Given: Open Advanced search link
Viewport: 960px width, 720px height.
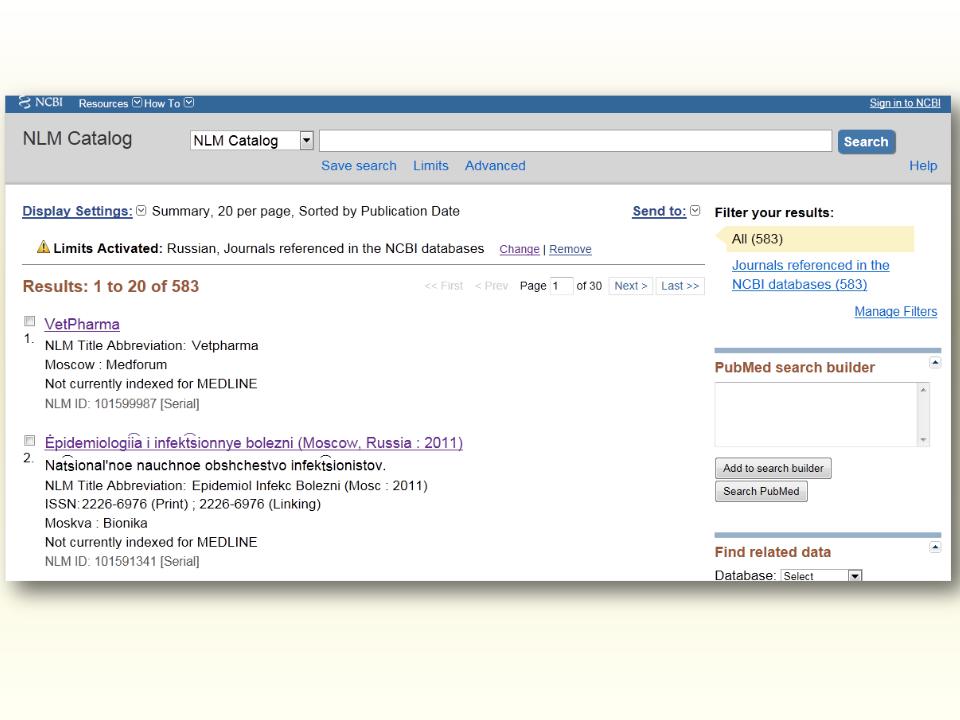Looking at the screenshot, I should (495, 165).
